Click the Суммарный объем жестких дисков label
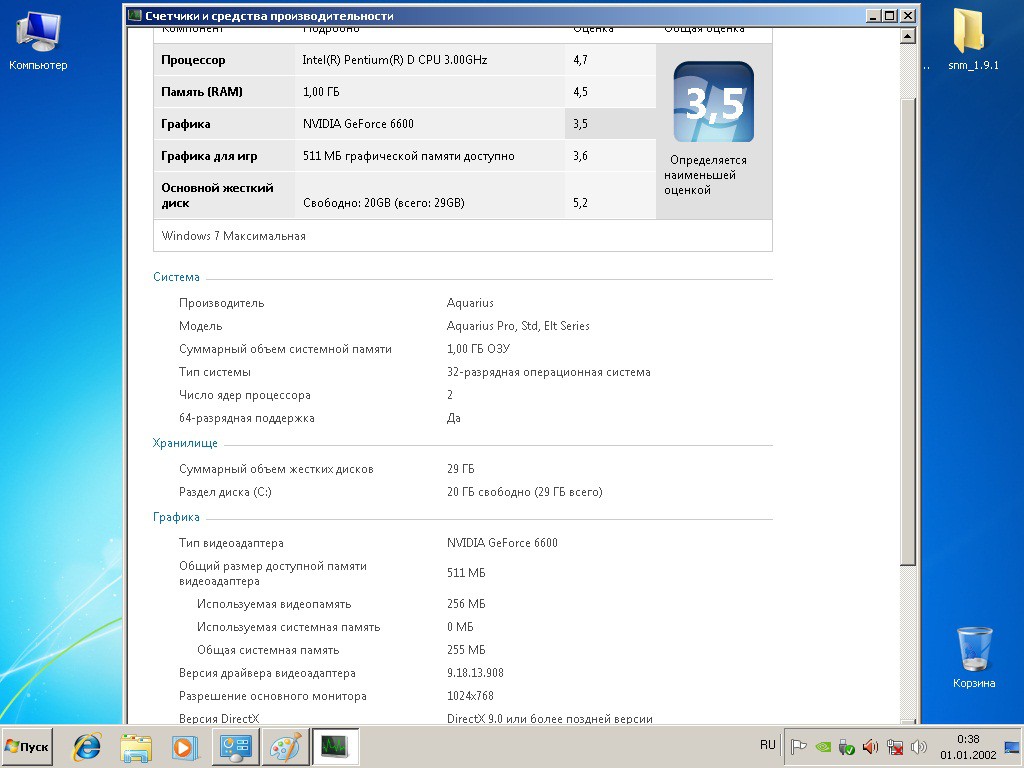Image resolution: width=1024 pixels, height=768 pixels. (x=276, y=469)
